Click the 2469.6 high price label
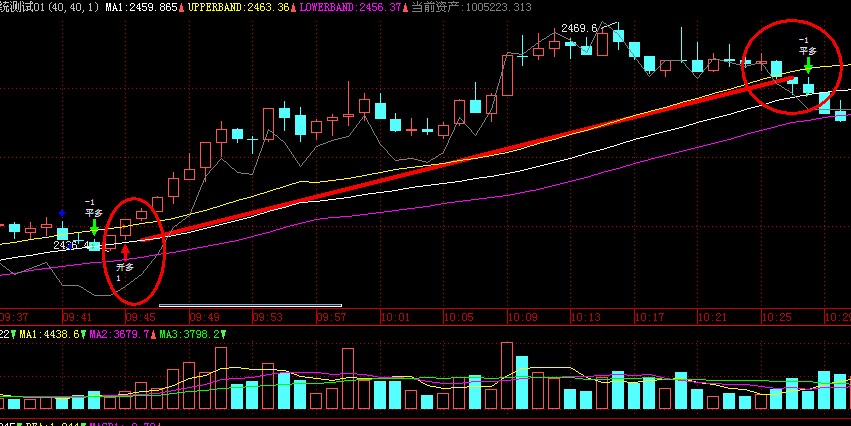Viewport: 851px width, 426px height. click(579, 28)
